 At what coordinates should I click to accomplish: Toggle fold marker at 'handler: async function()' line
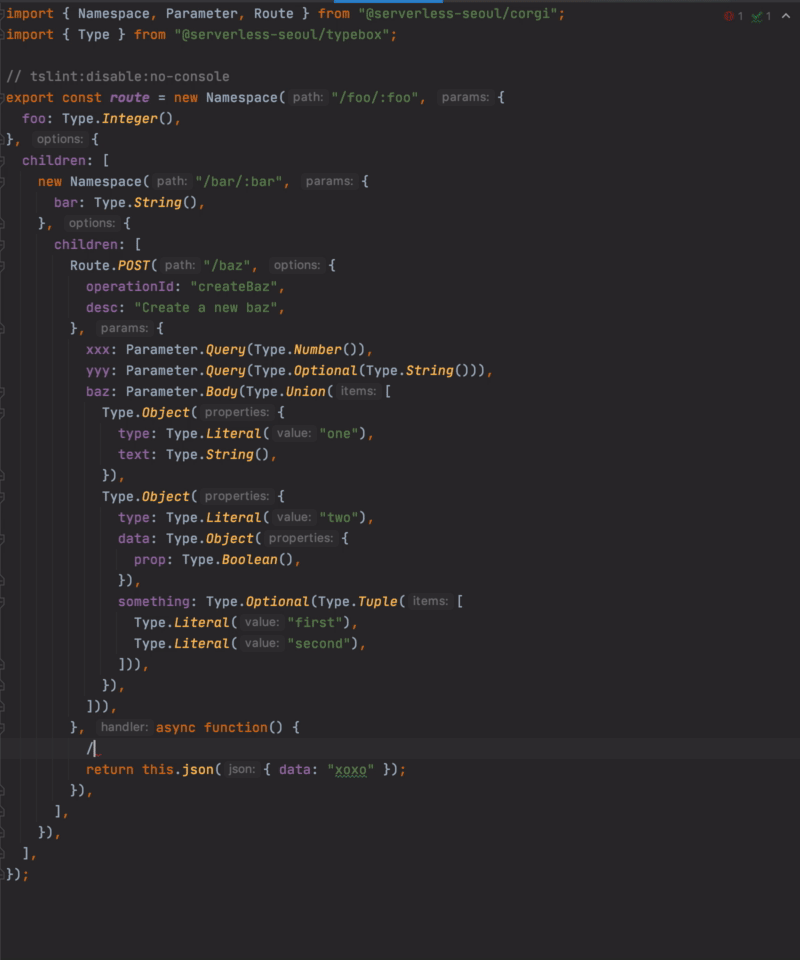[2, 728]
